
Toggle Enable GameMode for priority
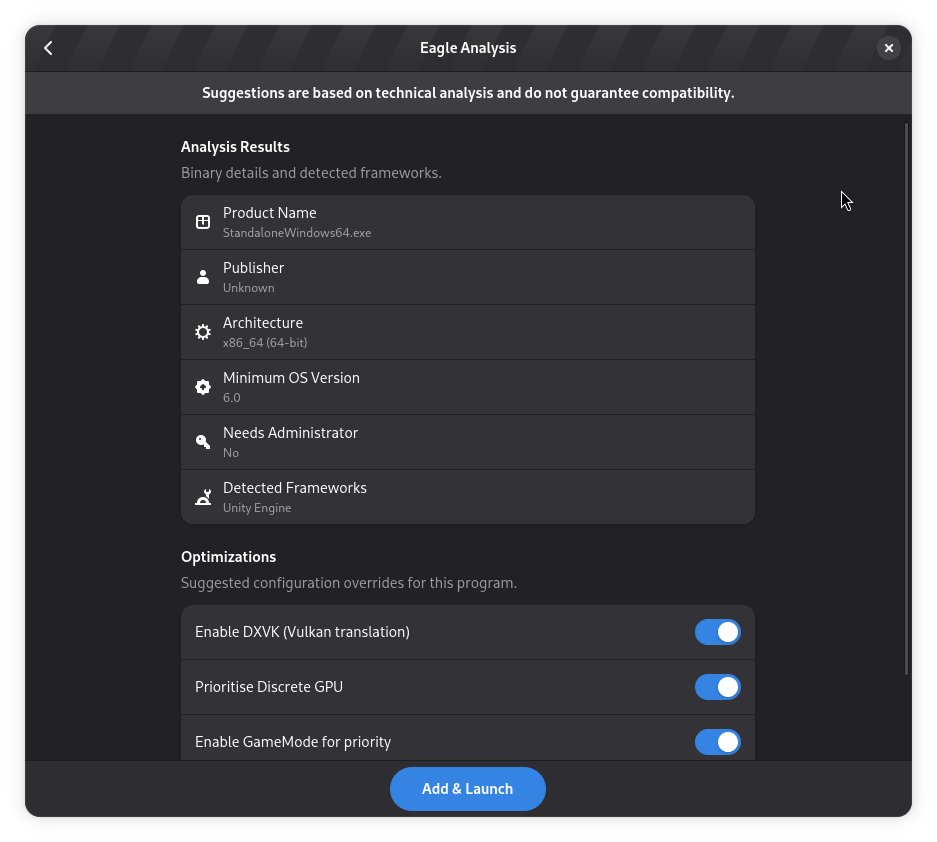[718, 742]
